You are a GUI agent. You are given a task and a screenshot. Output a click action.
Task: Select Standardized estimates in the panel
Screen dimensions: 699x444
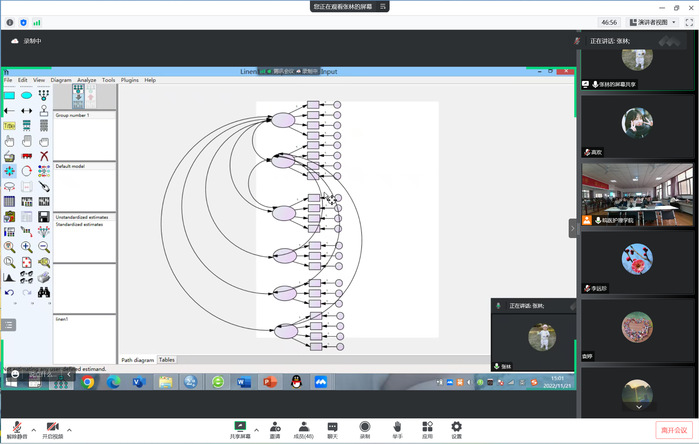tap(82, 224)
